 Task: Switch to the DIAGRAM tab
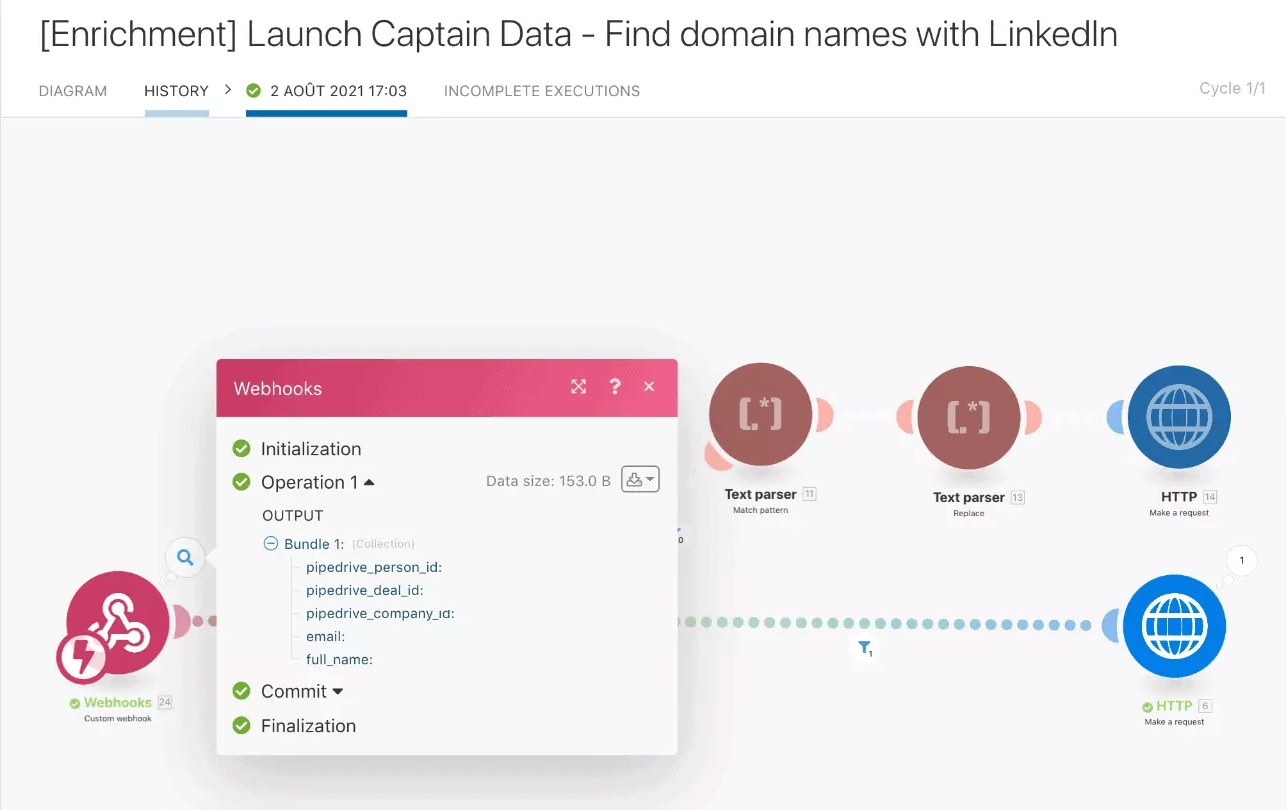[x=73, y=91]
